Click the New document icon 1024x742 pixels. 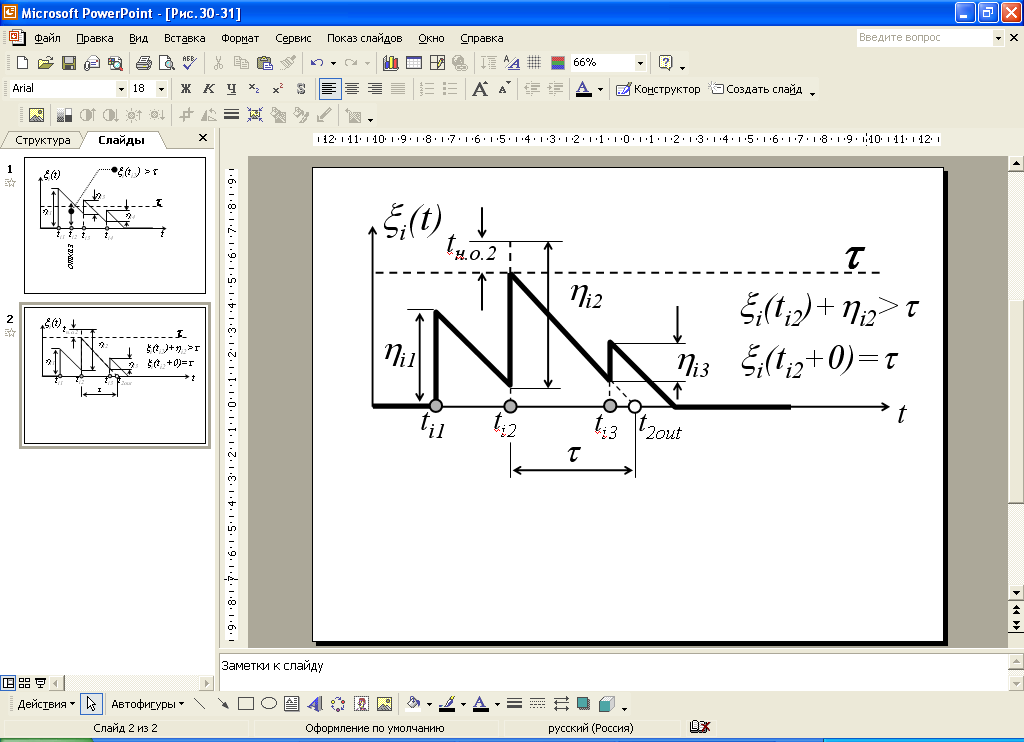(22, 63)
